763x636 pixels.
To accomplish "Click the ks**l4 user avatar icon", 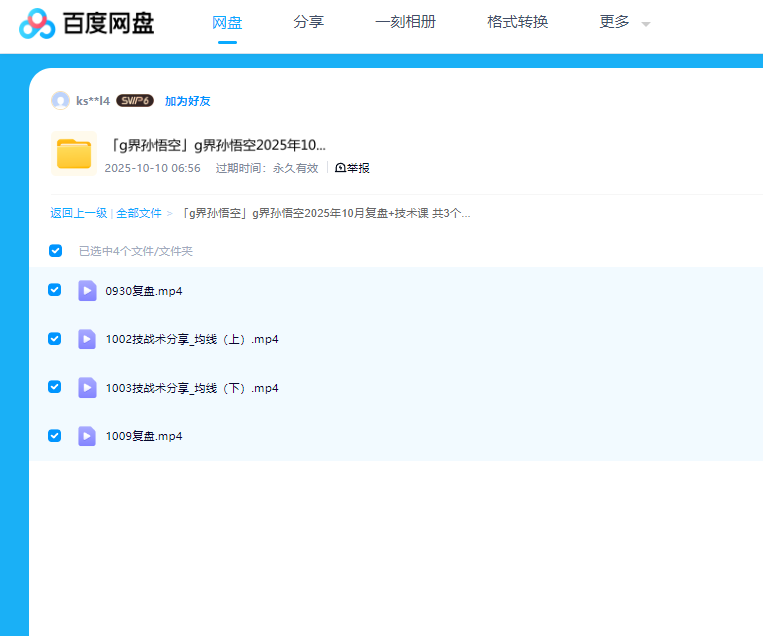I will pyautogui.click(x=60, y=101).
